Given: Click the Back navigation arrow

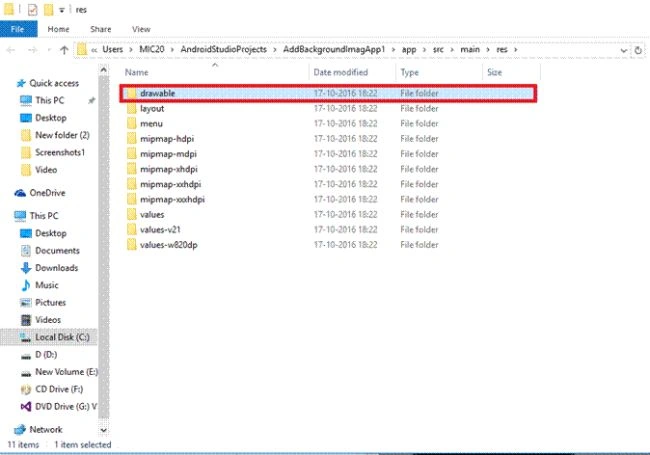Looking at the screenshot, I should (11, 50).
